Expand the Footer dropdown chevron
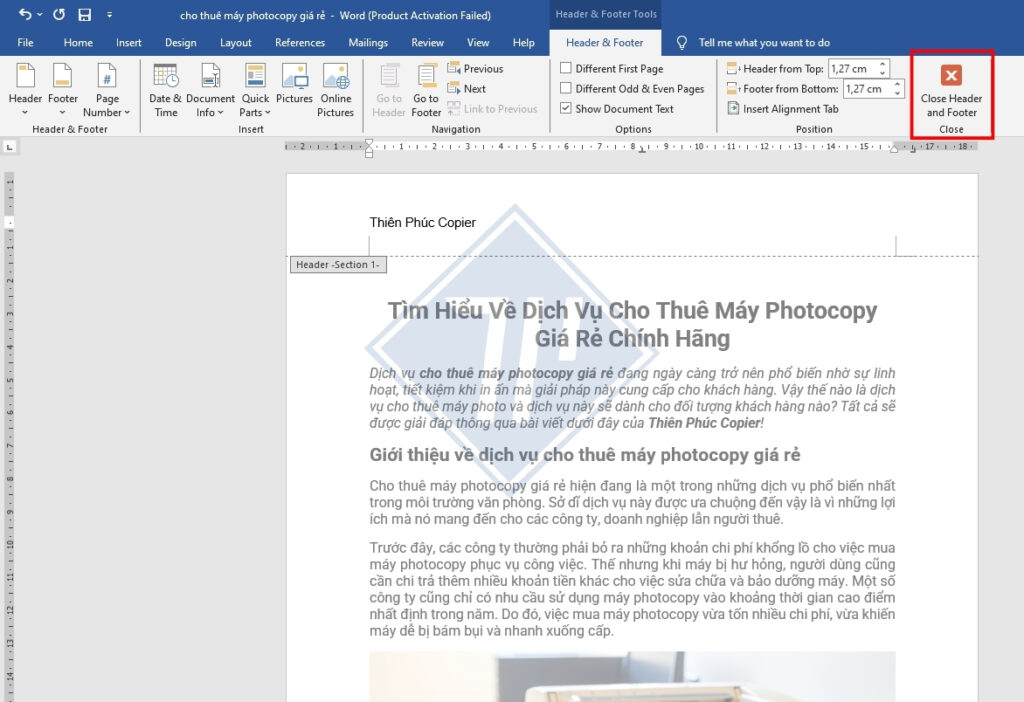Screen dimensions: 1024x702 coord(63,112)
